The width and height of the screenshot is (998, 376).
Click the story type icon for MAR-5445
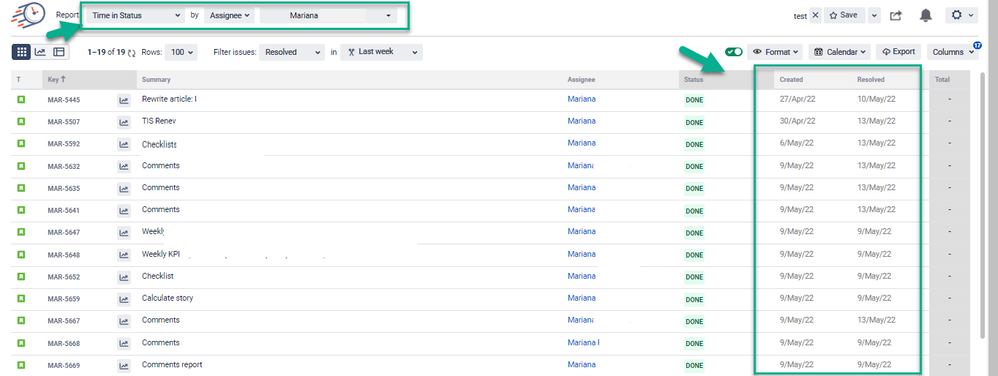pyautogui.click(x=21, y=99)
